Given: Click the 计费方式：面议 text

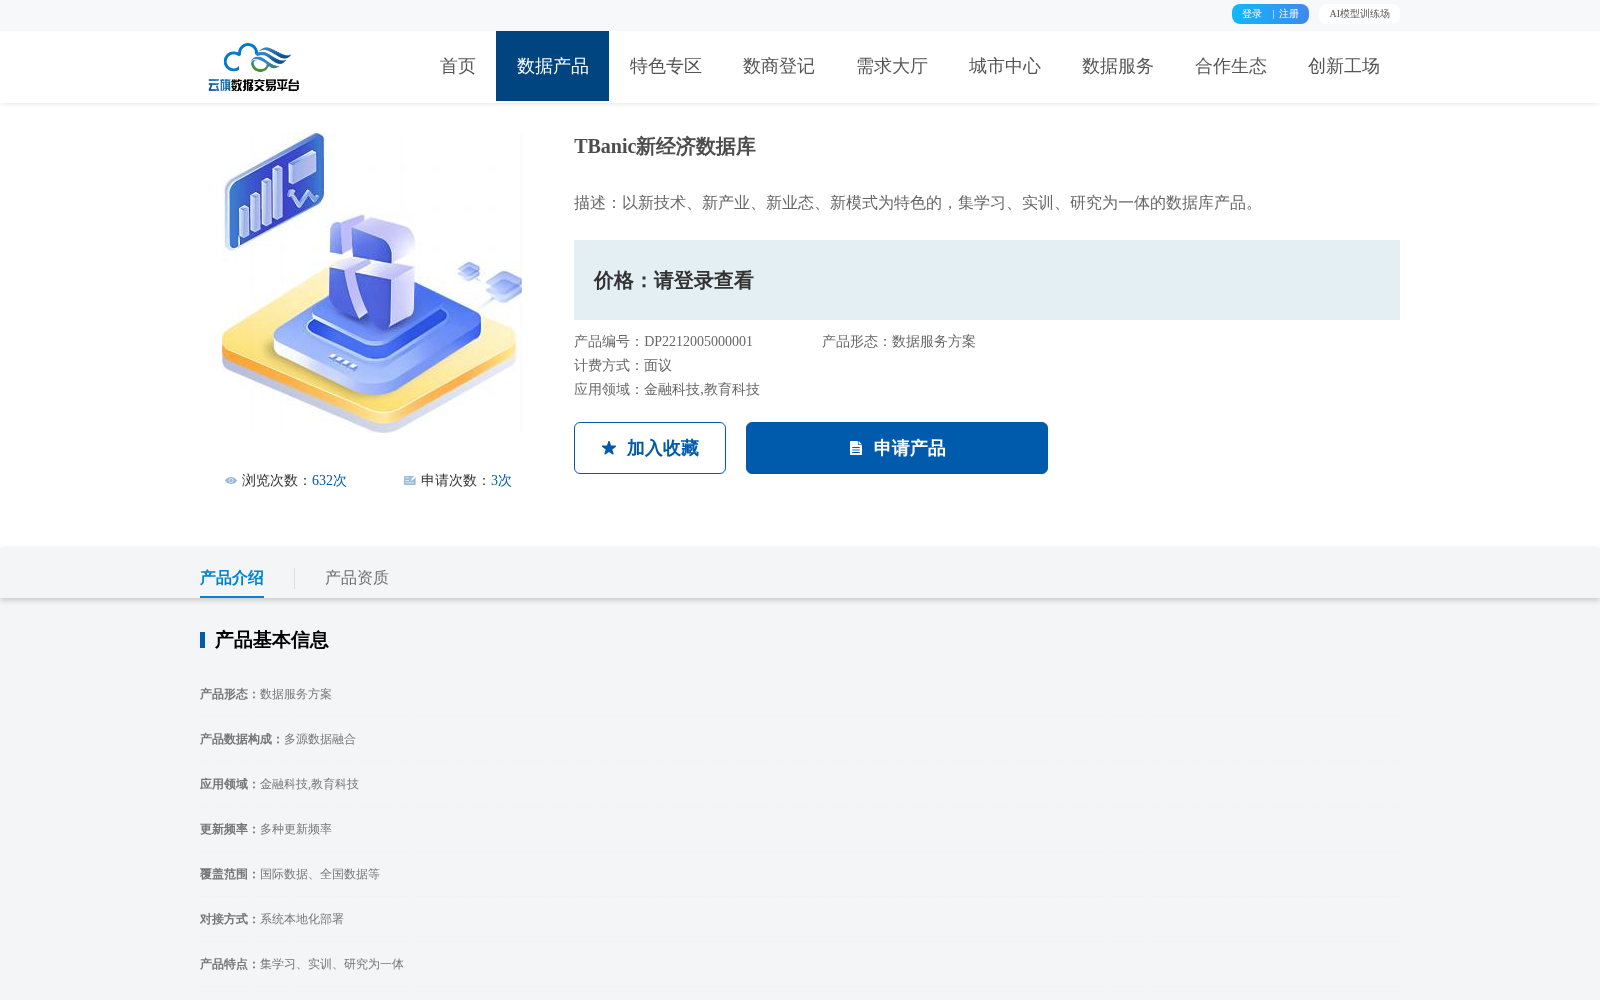Looking at the screenshot, I should click(x=623, y=366).
